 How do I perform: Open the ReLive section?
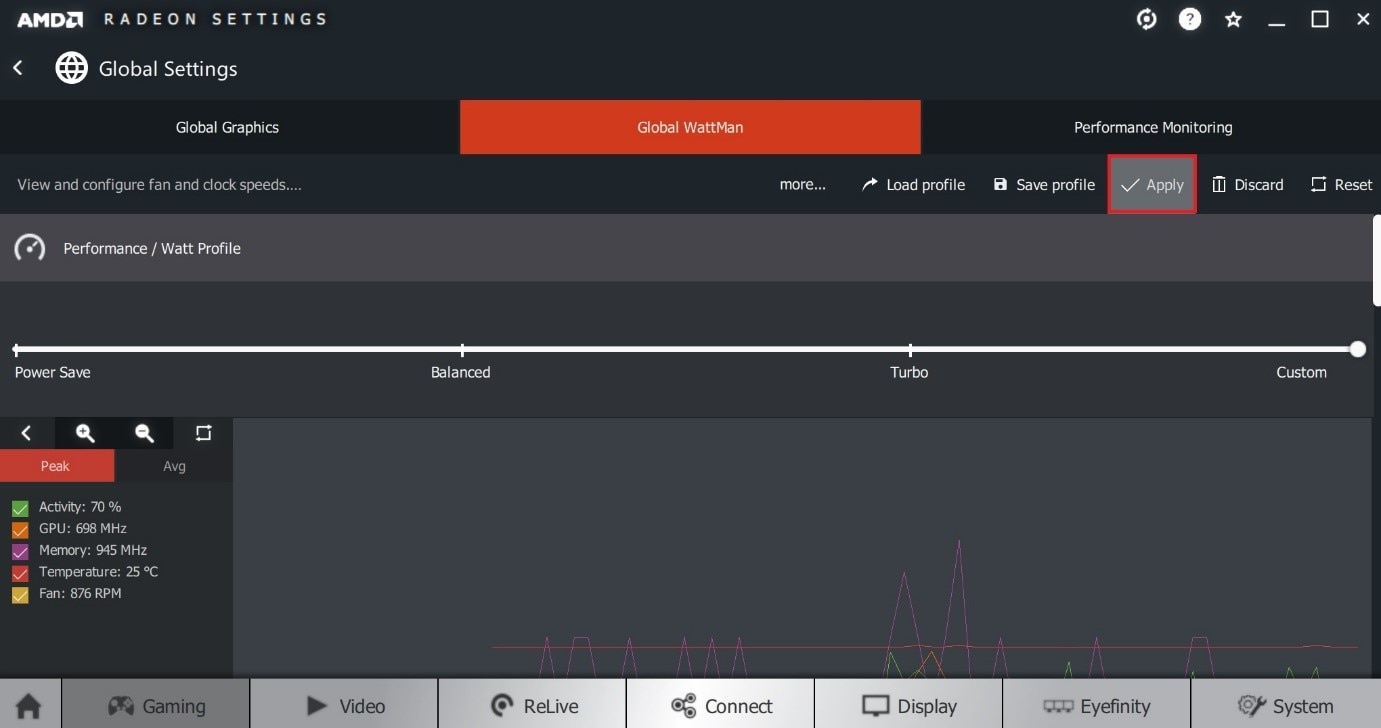pyautogui.click(x=532, y=706)
